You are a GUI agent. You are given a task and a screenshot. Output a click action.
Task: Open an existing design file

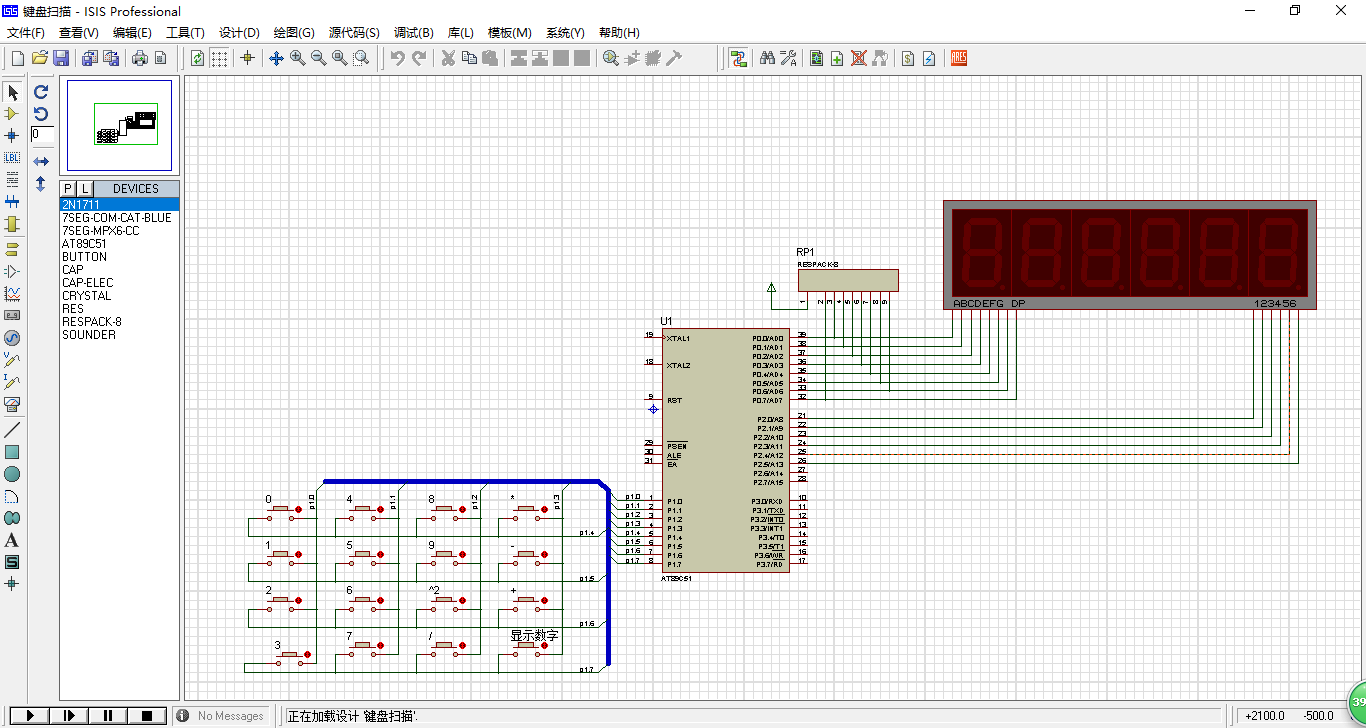[40, 58]
